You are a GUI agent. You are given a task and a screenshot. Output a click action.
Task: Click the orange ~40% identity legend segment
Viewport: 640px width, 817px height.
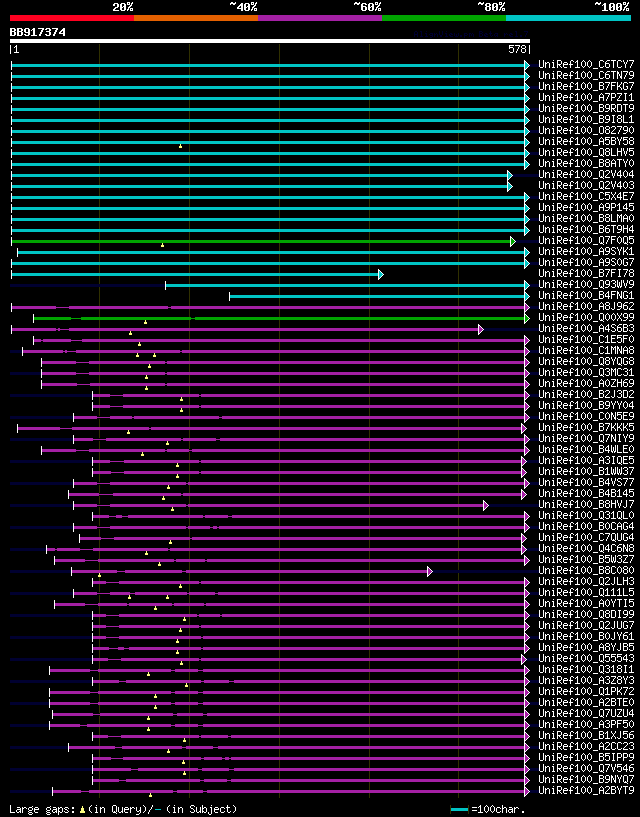click(196, 18)
